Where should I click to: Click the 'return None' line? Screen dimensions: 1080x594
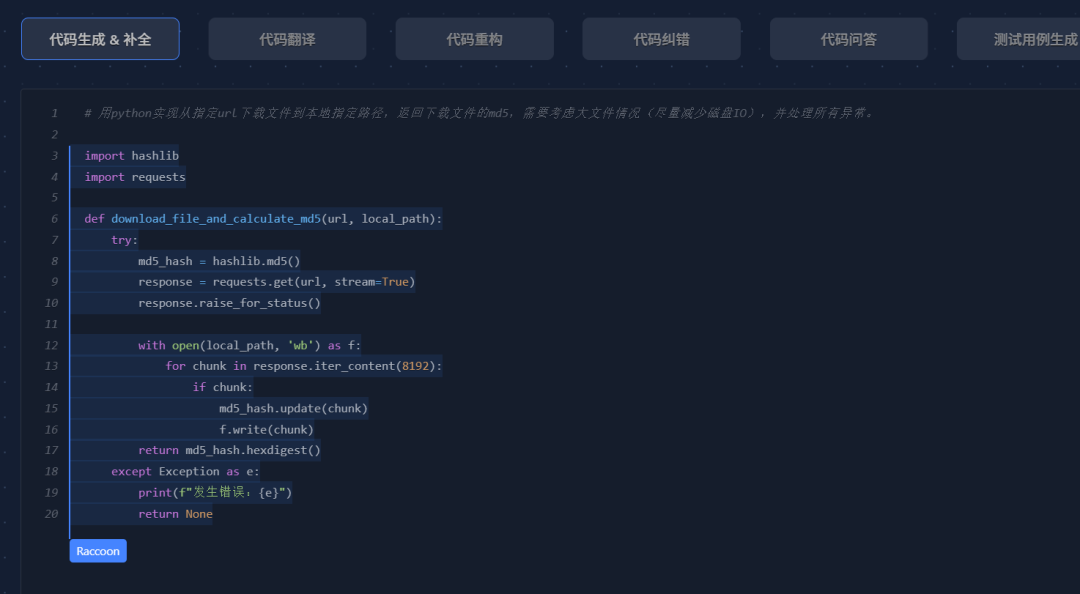coord(175,514)
